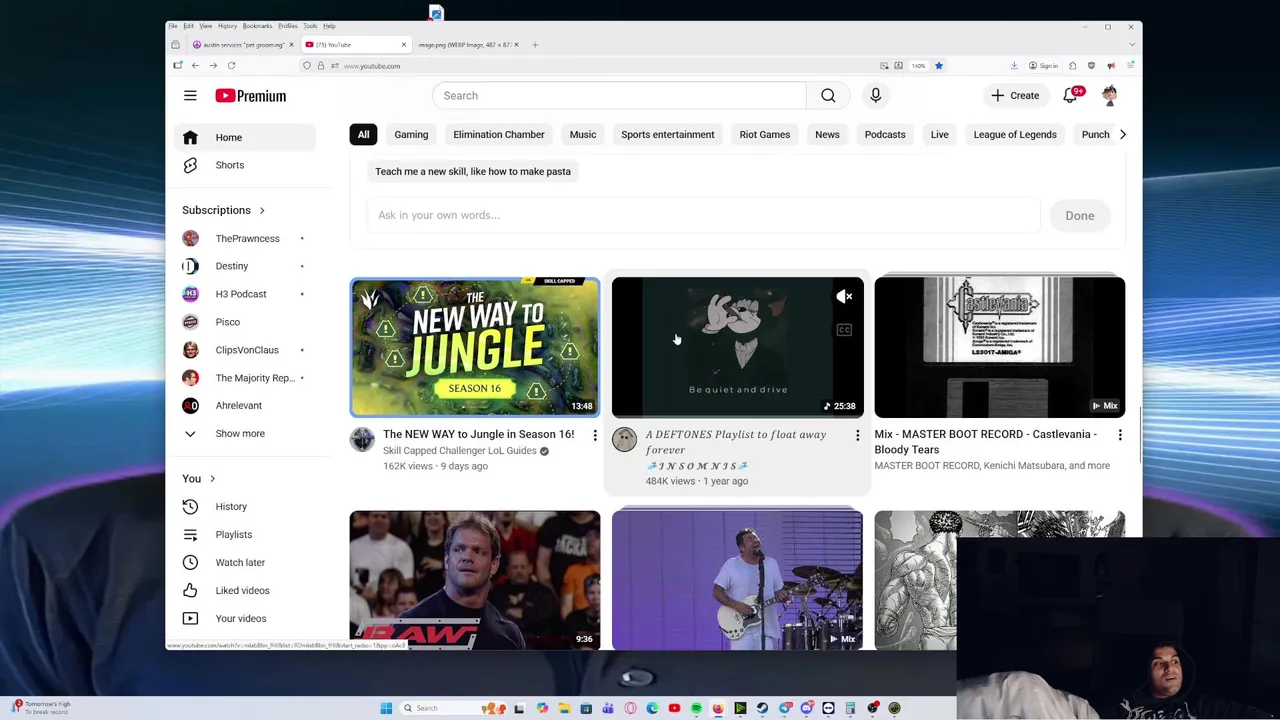Click the Ask in your own words field
The height and width of the screenshot is (720, 1280).
coord(703,215)
